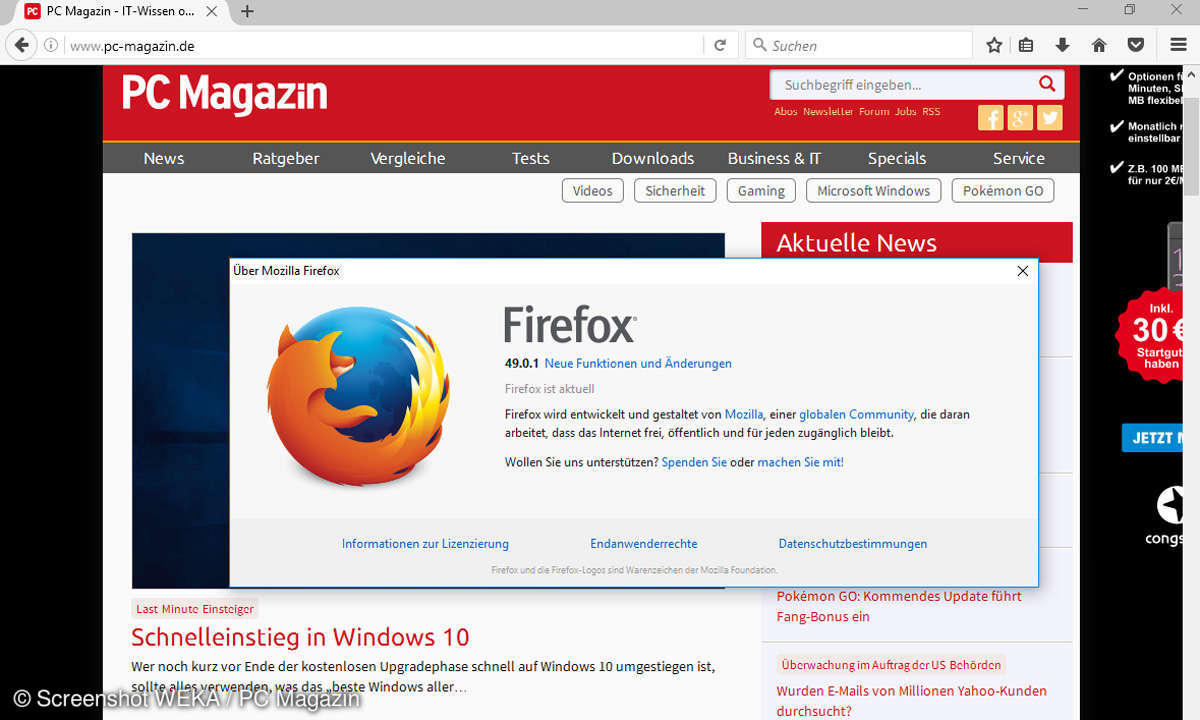This screenshot has height=720, width=1200.
Task: Open the Specials menu item
Action: point(897,158)
